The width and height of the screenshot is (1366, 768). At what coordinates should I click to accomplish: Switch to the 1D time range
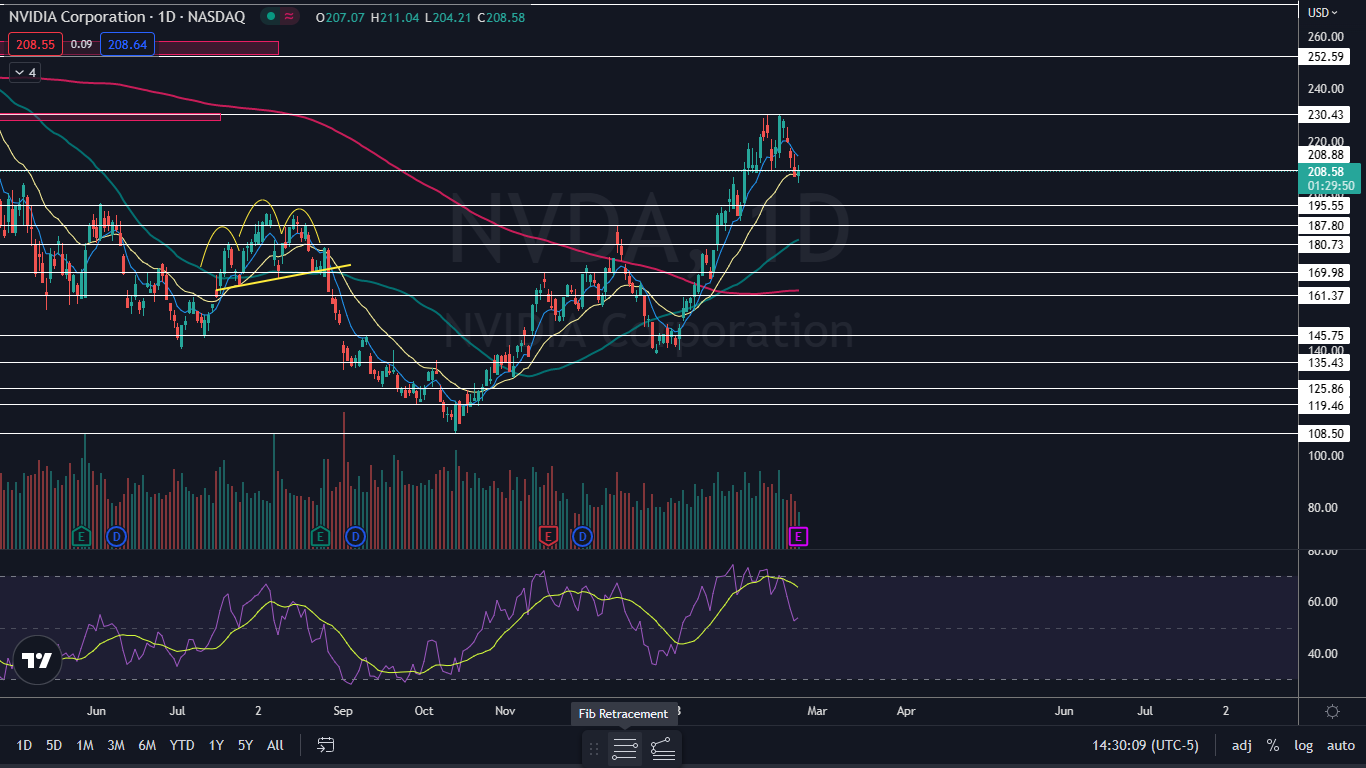point(24,745)
